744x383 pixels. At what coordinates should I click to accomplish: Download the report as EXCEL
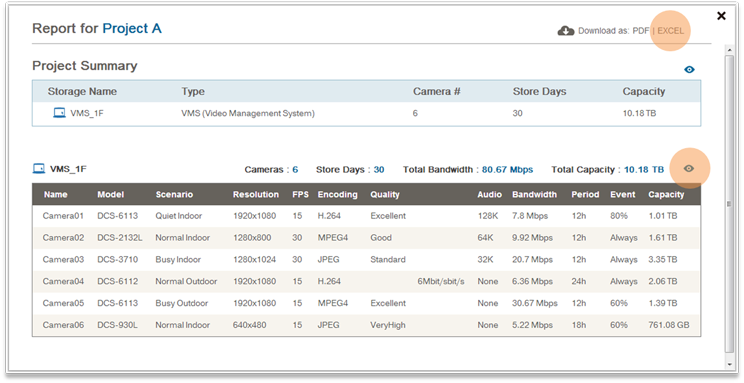click(670, 31)
